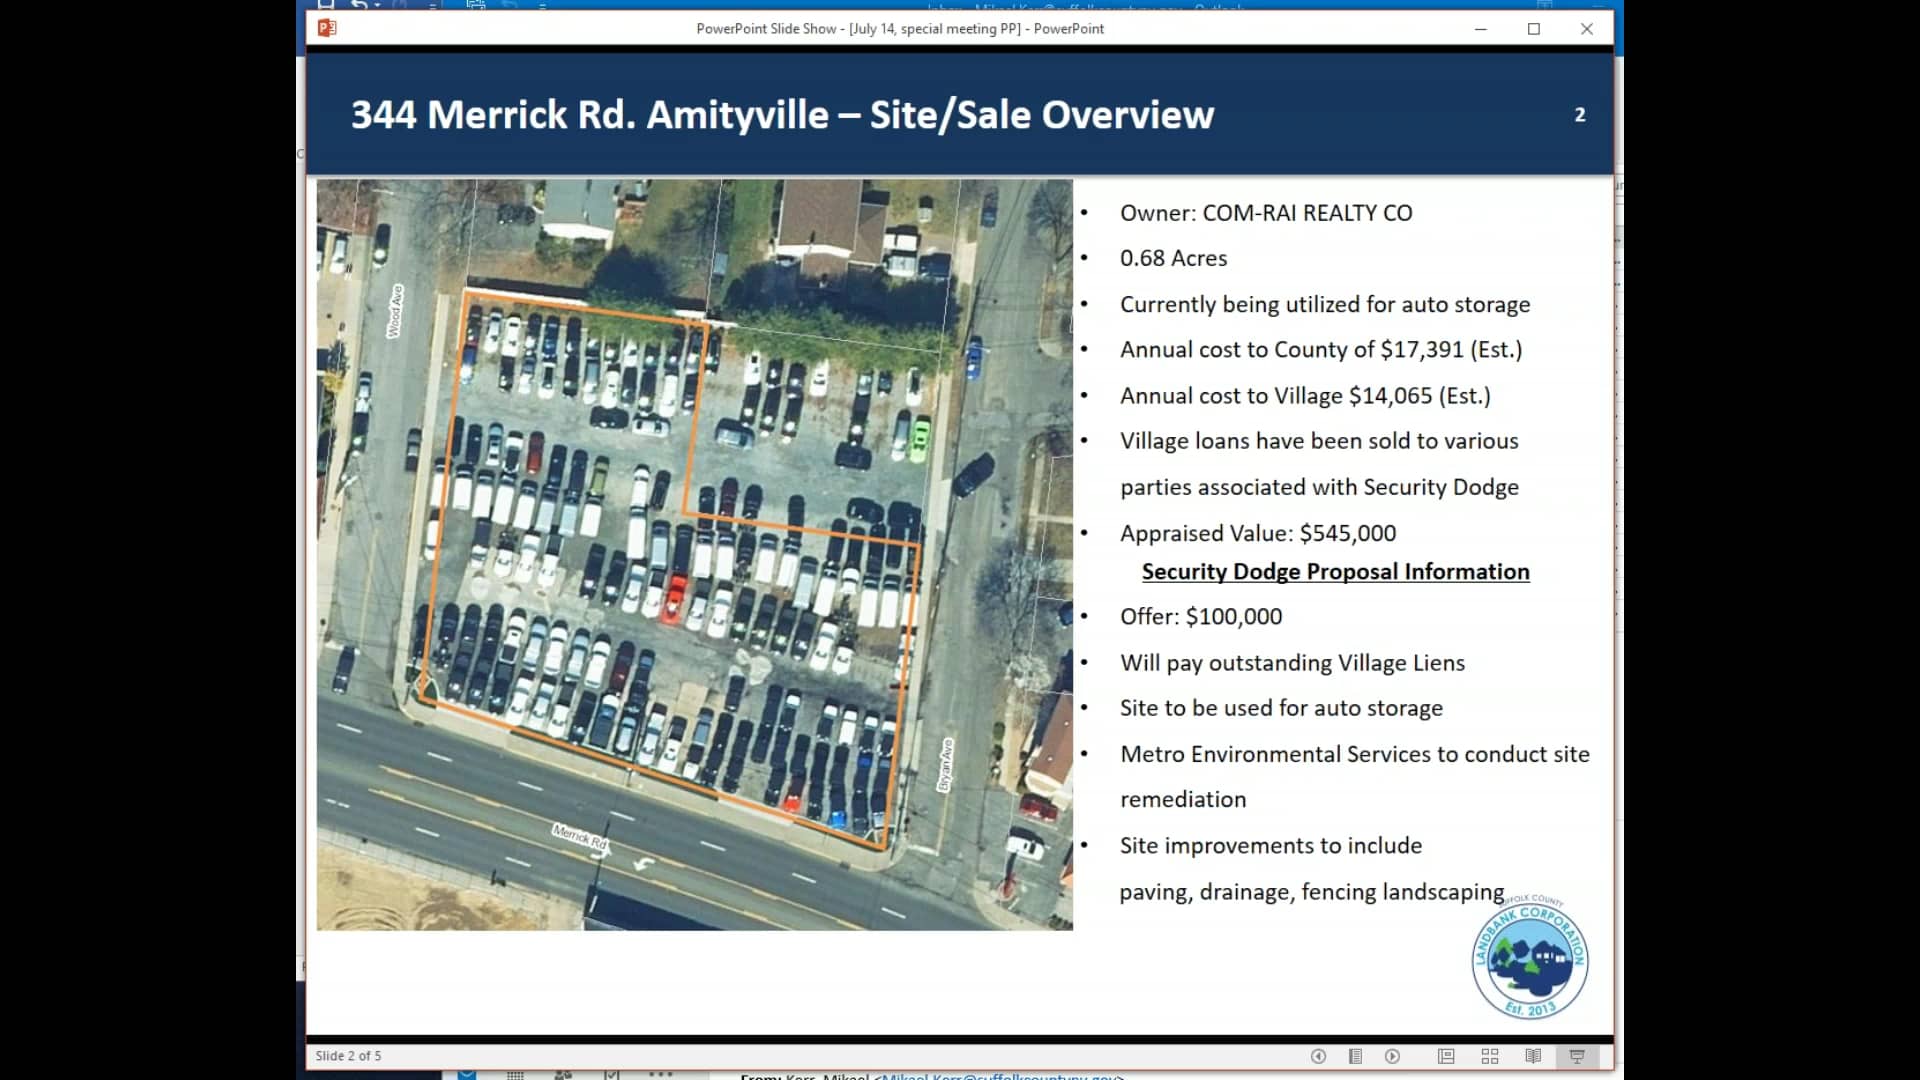
Task: Click 'Village loans have been sold to various'
Action: [1319, 441]
